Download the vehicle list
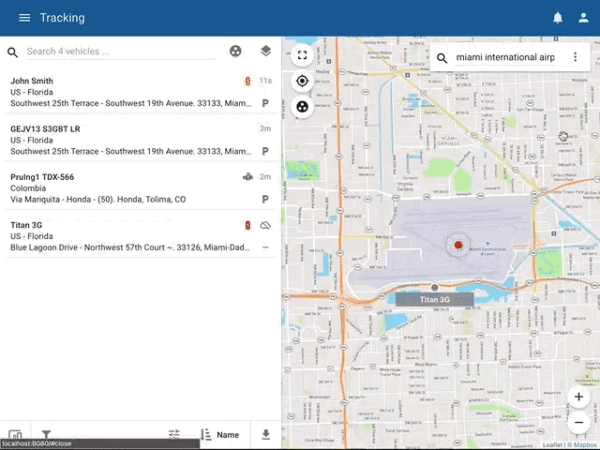600x450 pixels. coord(265,435)
